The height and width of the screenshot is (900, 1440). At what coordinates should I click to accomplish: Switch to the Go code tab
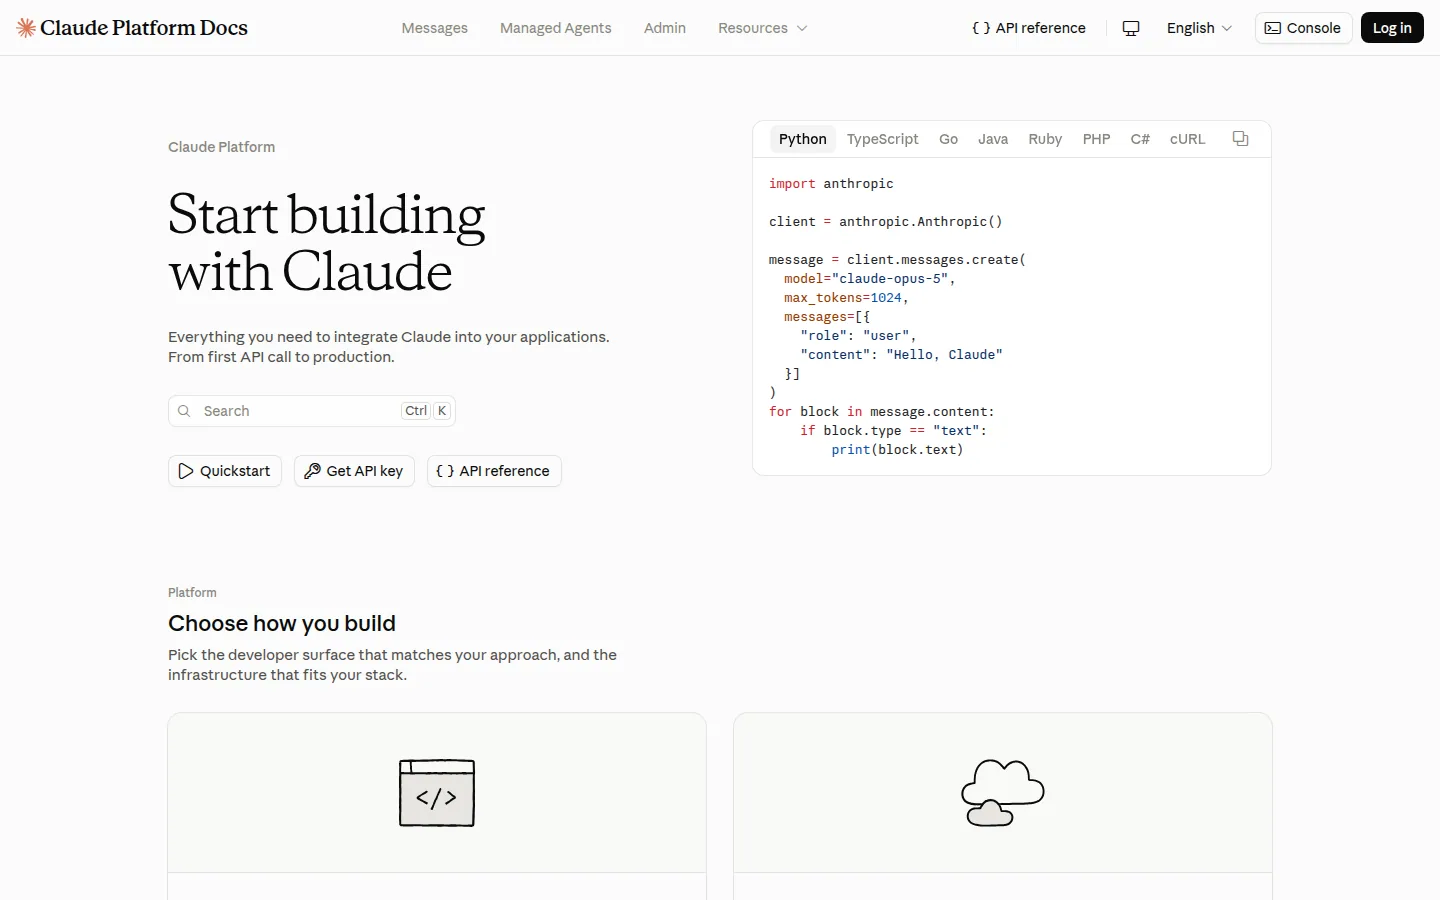[948, 139]
